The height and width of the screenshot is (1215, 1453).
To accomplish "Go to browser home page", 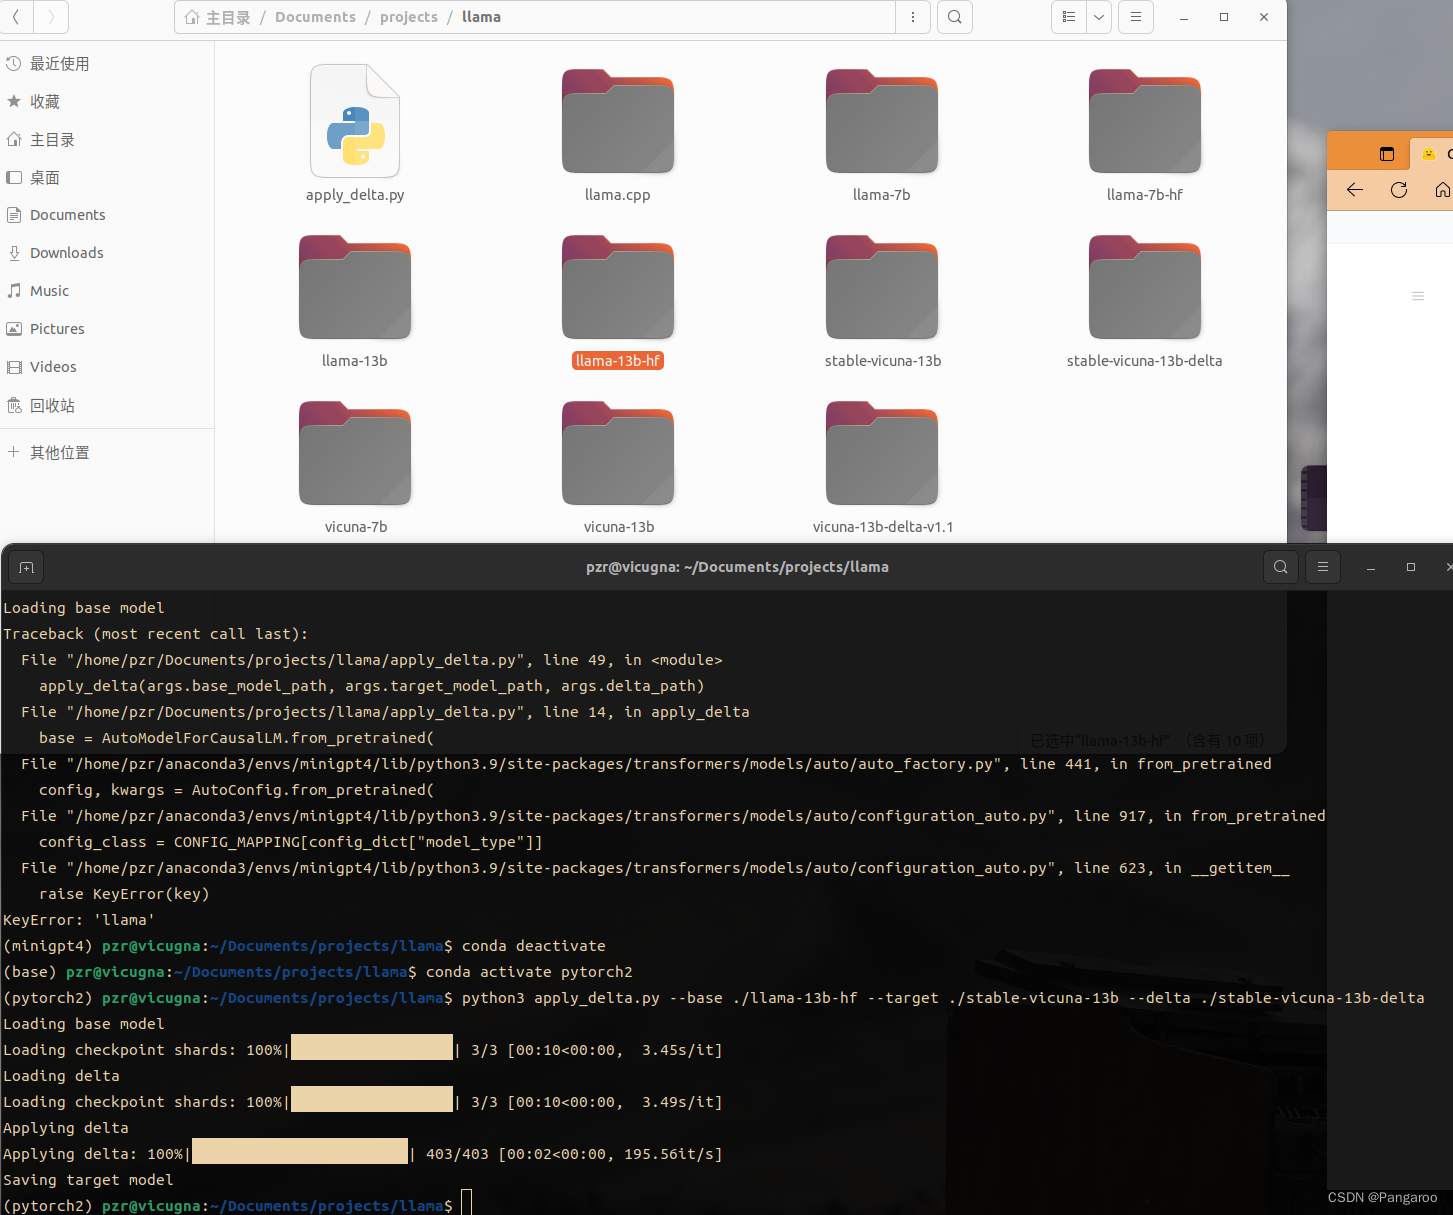I will tap(1442, 190).
